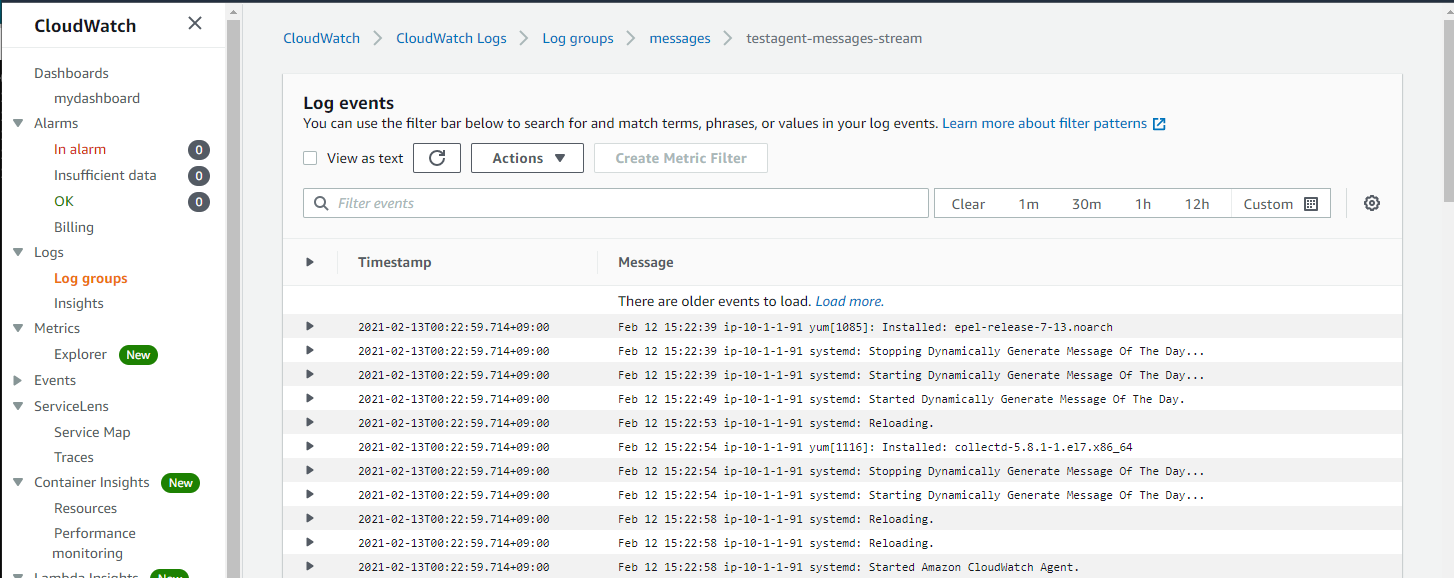Close the CloudWatch navigation sidebar
The height and width of the screenshot is (578, 1454).
click(x=194, y=22)
